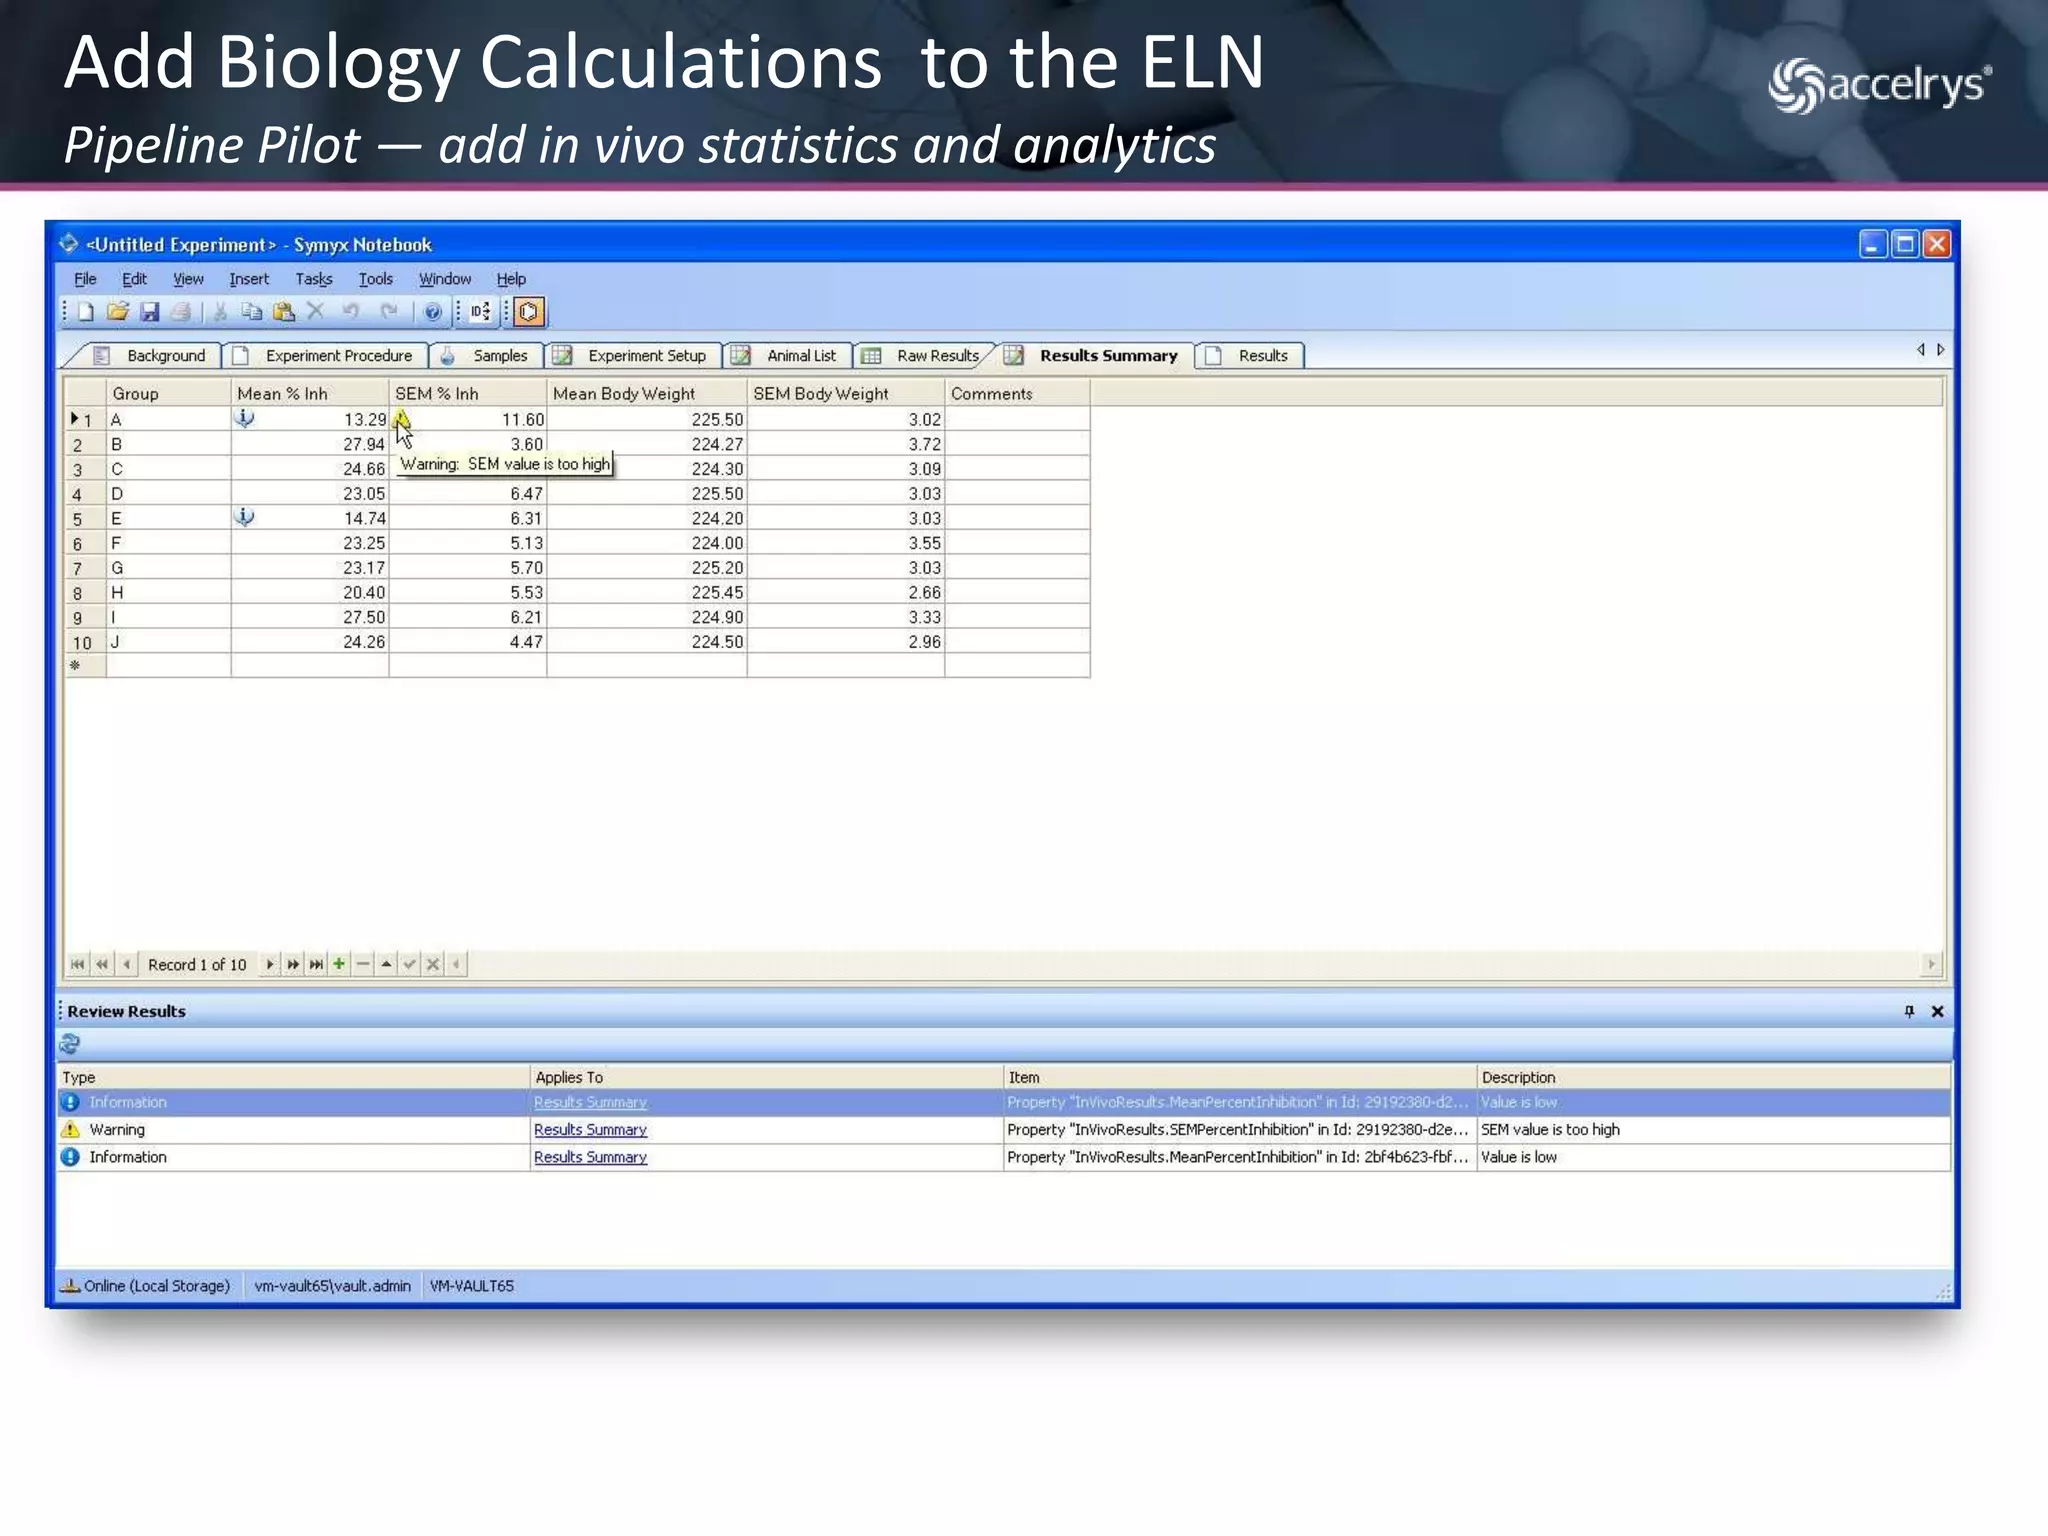Switch to the Animal List tab
This screenshot has height=1536, width=2048.
(788, 355)
